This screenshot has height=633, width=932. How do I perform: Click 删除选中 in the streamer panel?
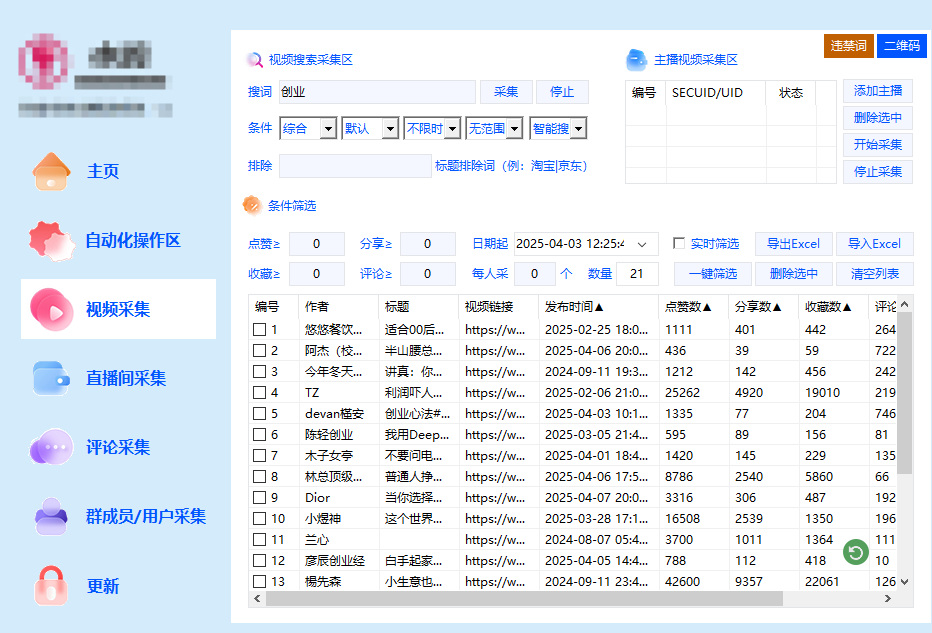pyautogui.click(x=878, y=118)
